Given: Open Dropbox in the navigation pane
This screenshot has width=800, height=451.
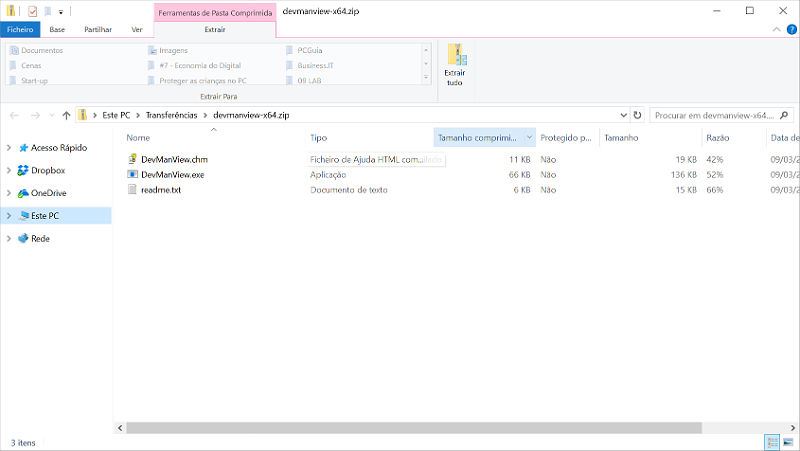Looking at the screenshot, I should pyautogui.click(x=48, y=170).
